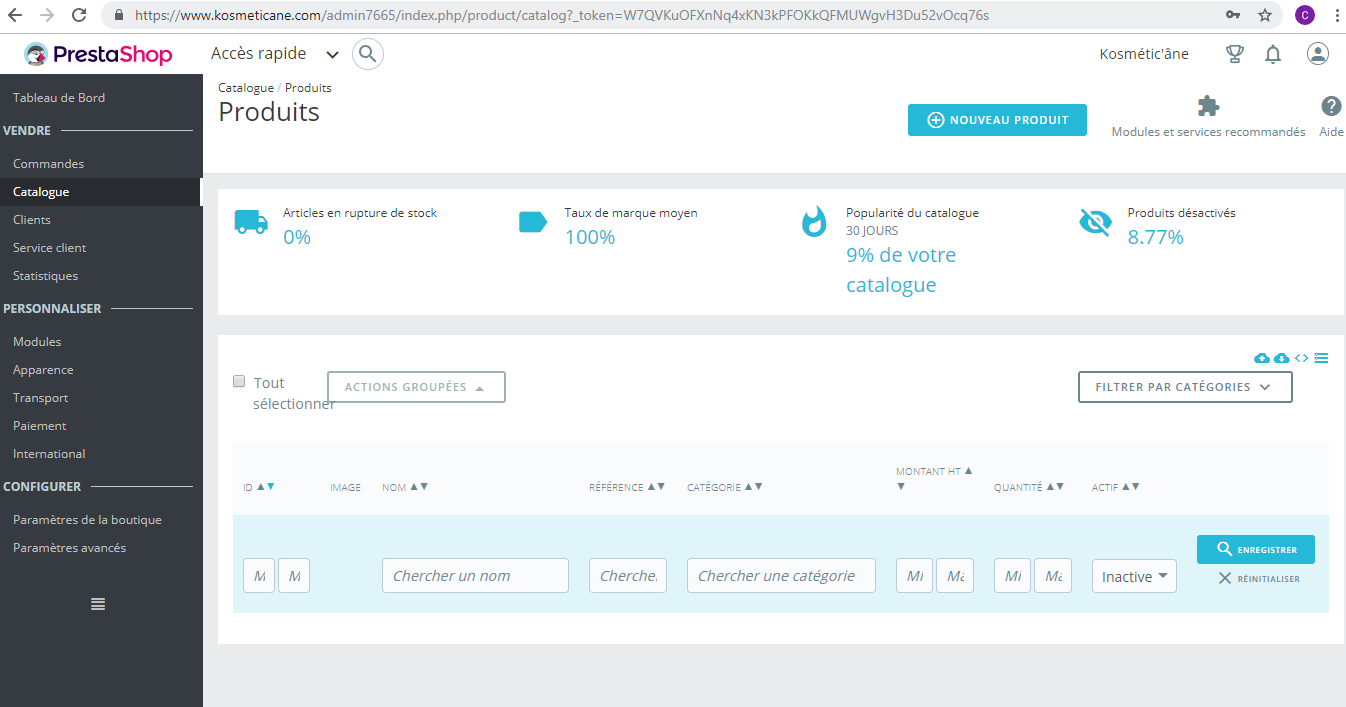Open notifications bell icon

1273,54
